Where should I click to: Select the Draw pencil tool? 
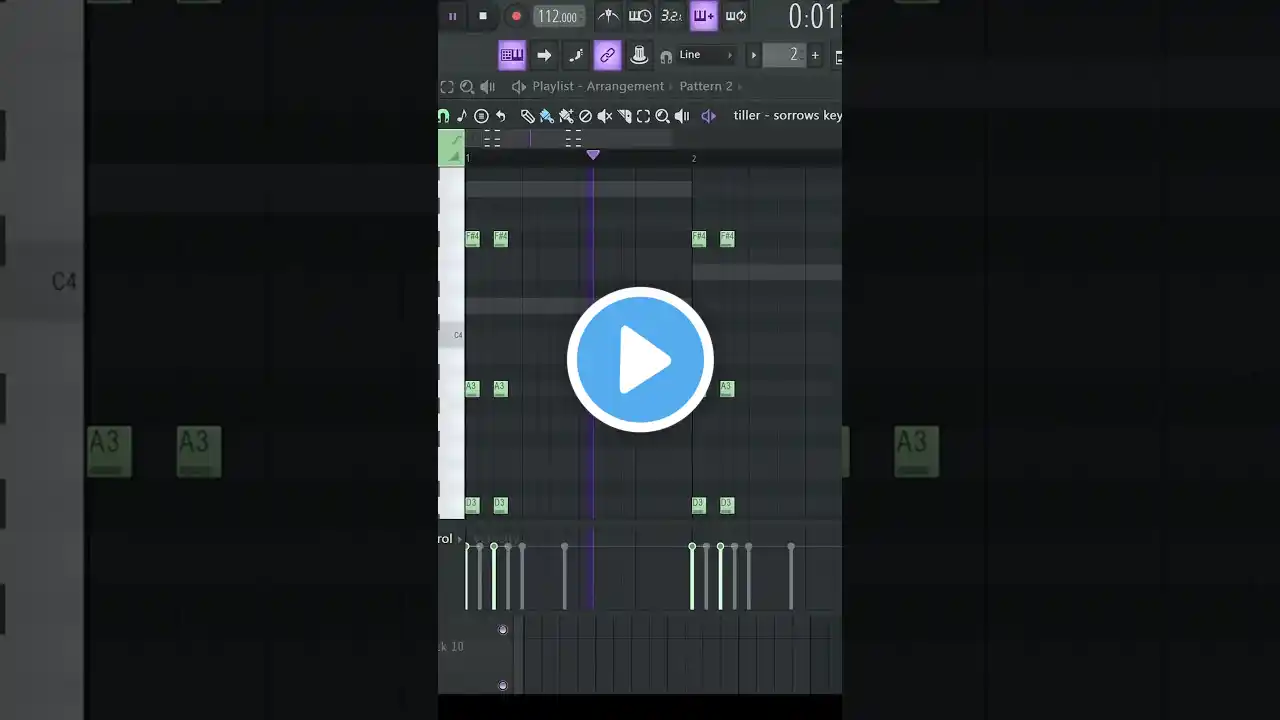pos(528,116)
